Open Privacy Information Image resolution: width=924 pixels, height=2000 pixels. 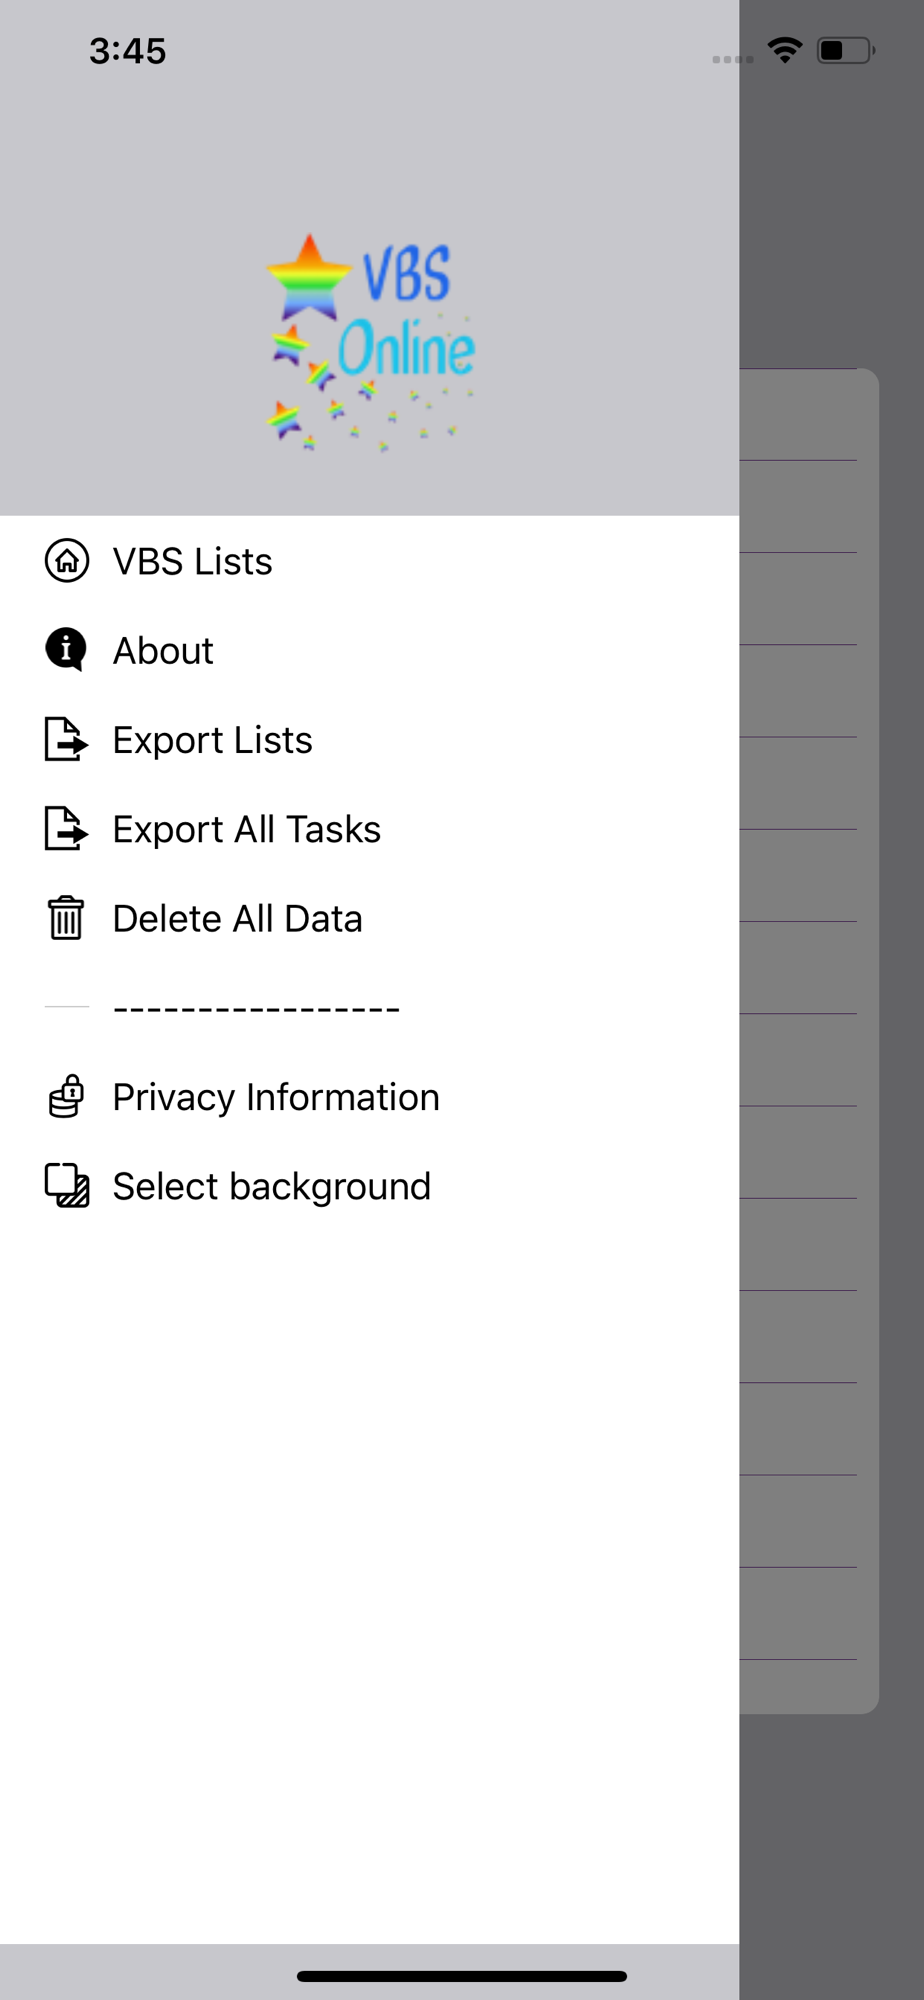[x=370, y=1097]
